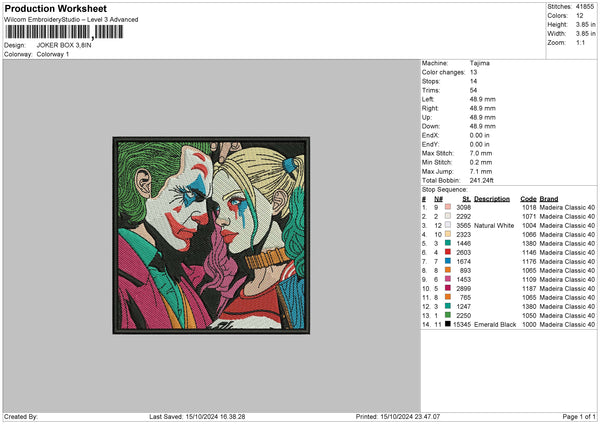Click the Zoom 1:1 value
This screenshot has height=424, width=600.
click(580, 42)
